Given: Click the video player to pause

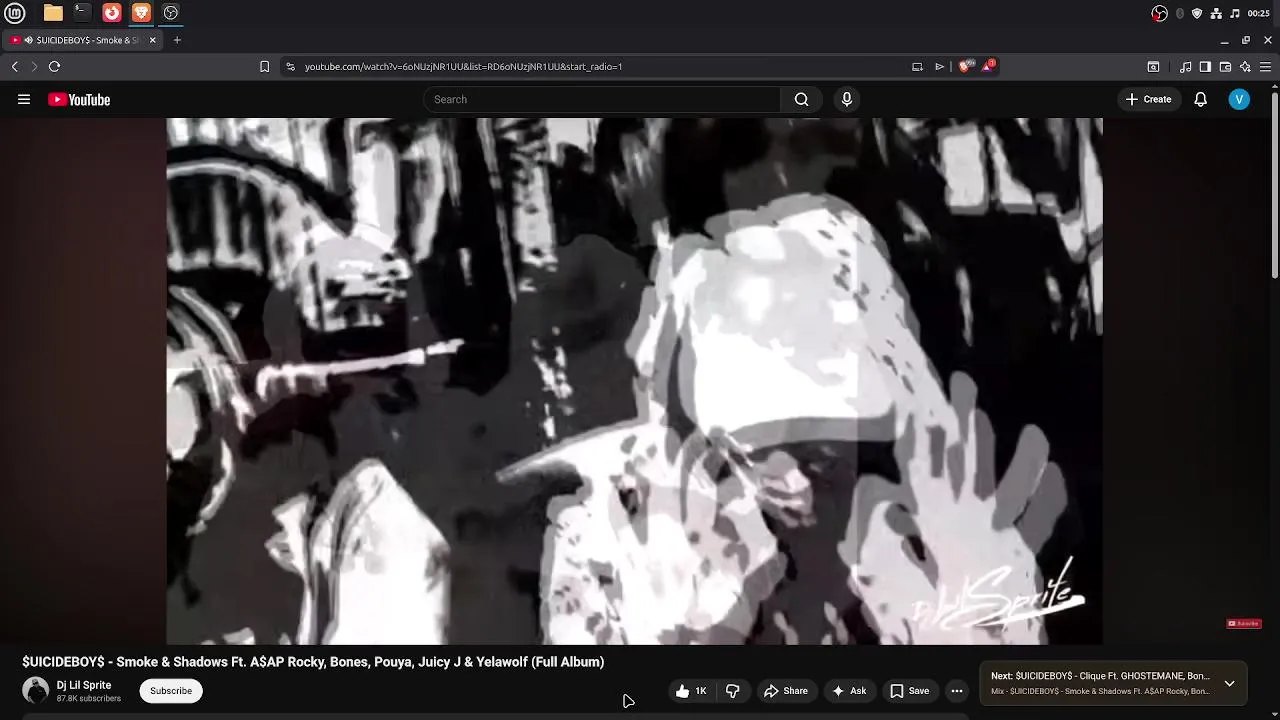Looking at the screenshot, I should click(x=634, y=381).
